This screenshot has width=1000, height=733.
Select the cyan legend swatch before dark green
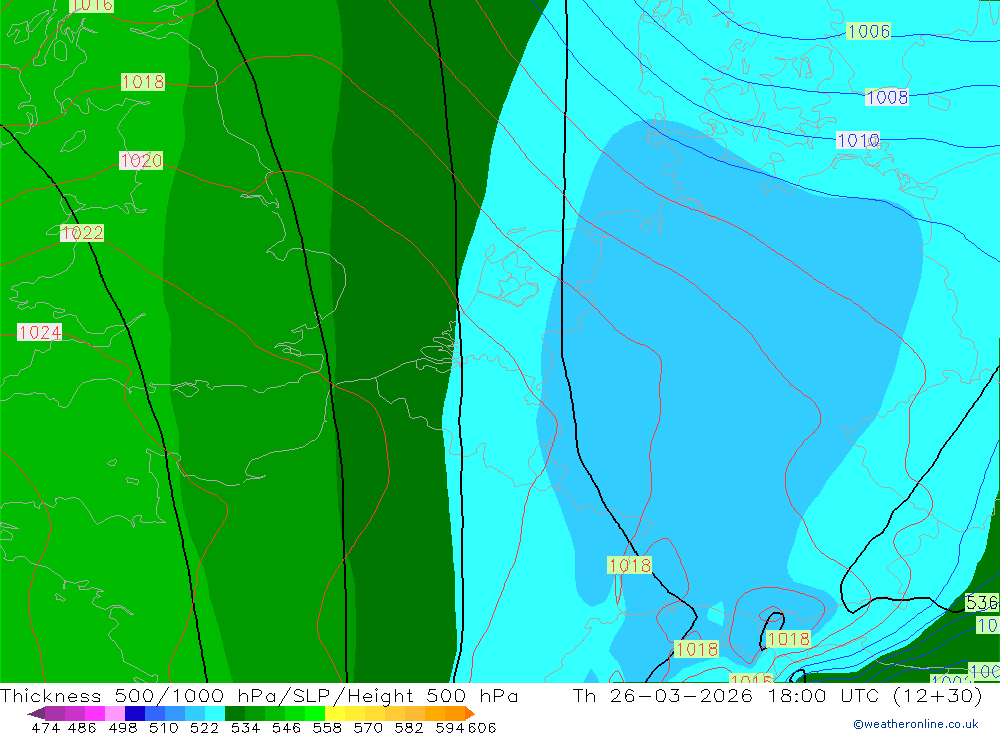[x=215, y=713]
